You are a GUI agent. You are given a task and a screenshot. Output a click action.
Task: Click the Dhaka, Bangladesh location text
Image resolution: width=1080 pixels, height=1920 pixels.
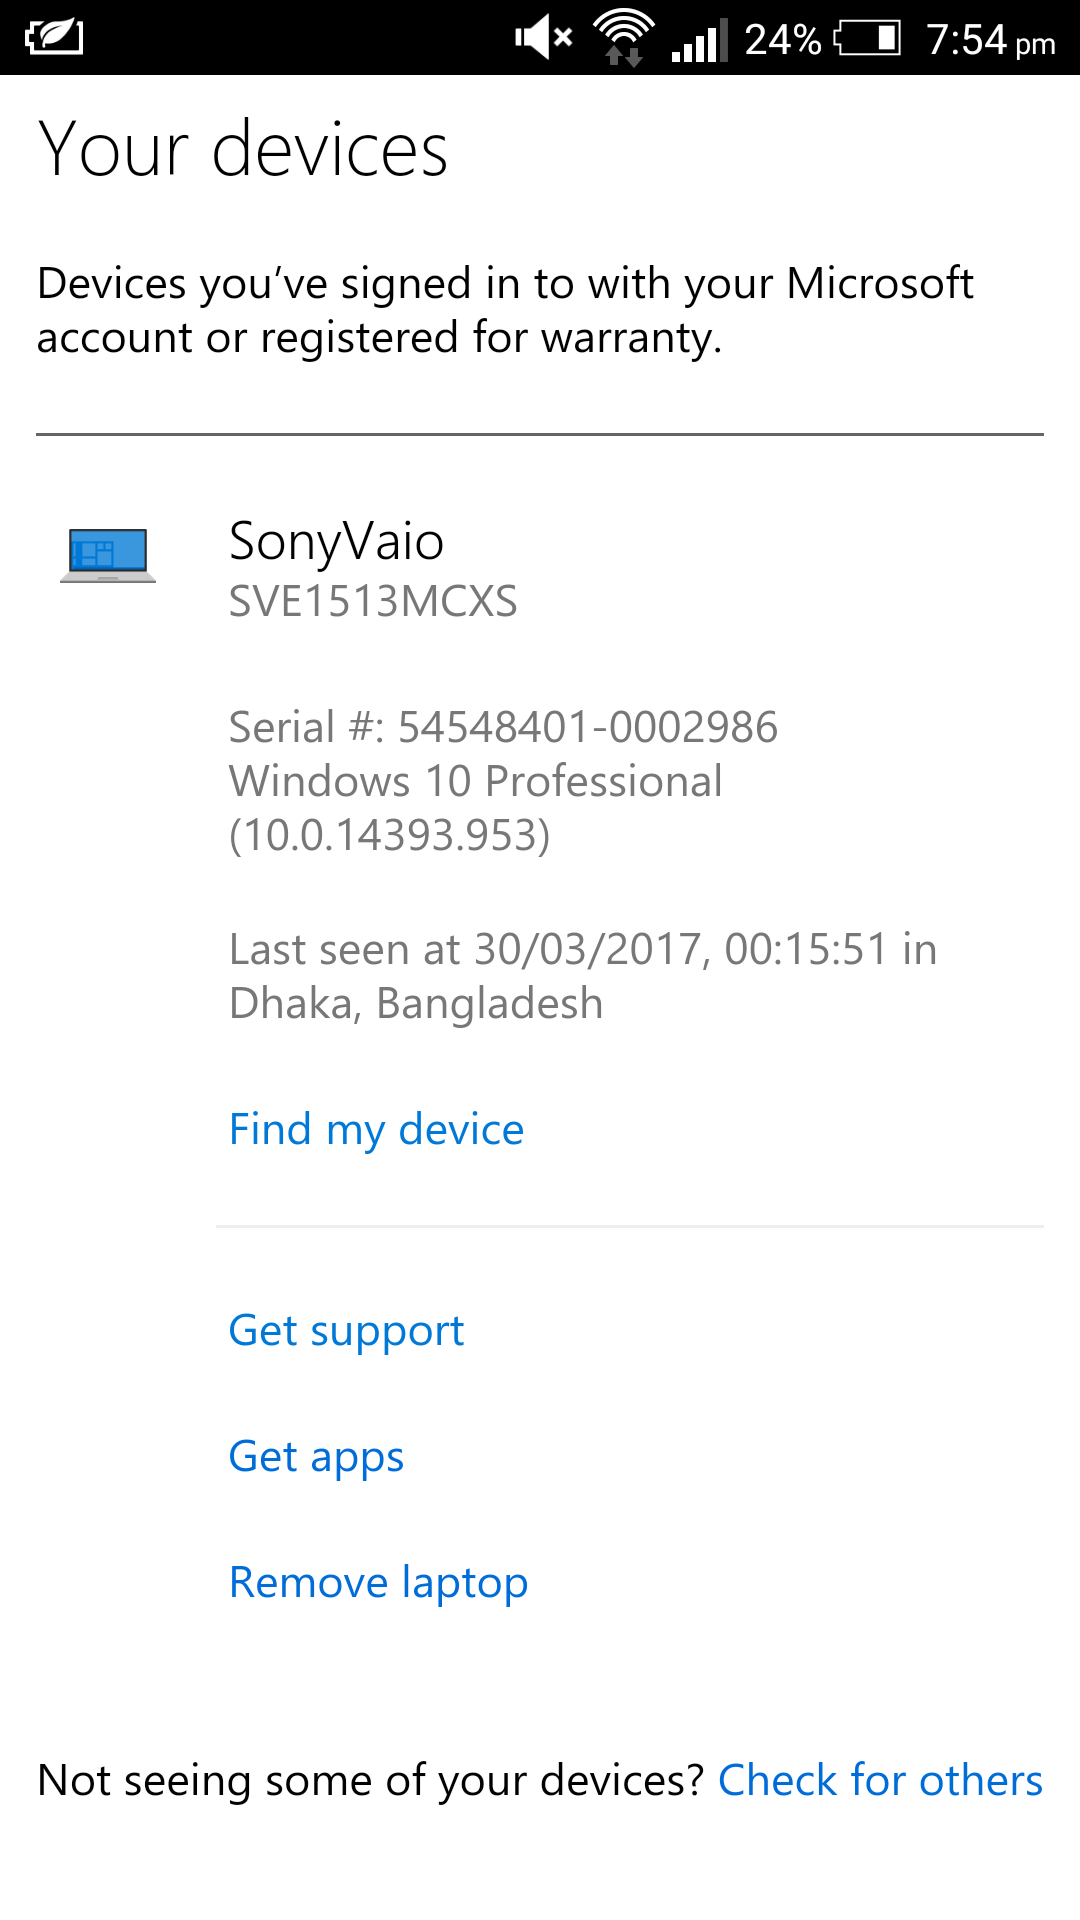tap(415, 1002)
